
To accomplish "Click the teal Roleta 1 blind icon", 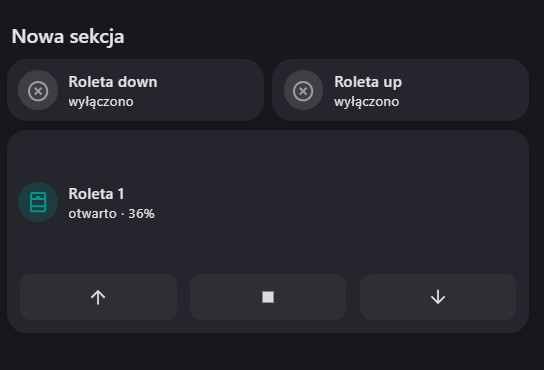I will (x=38, y=202).
